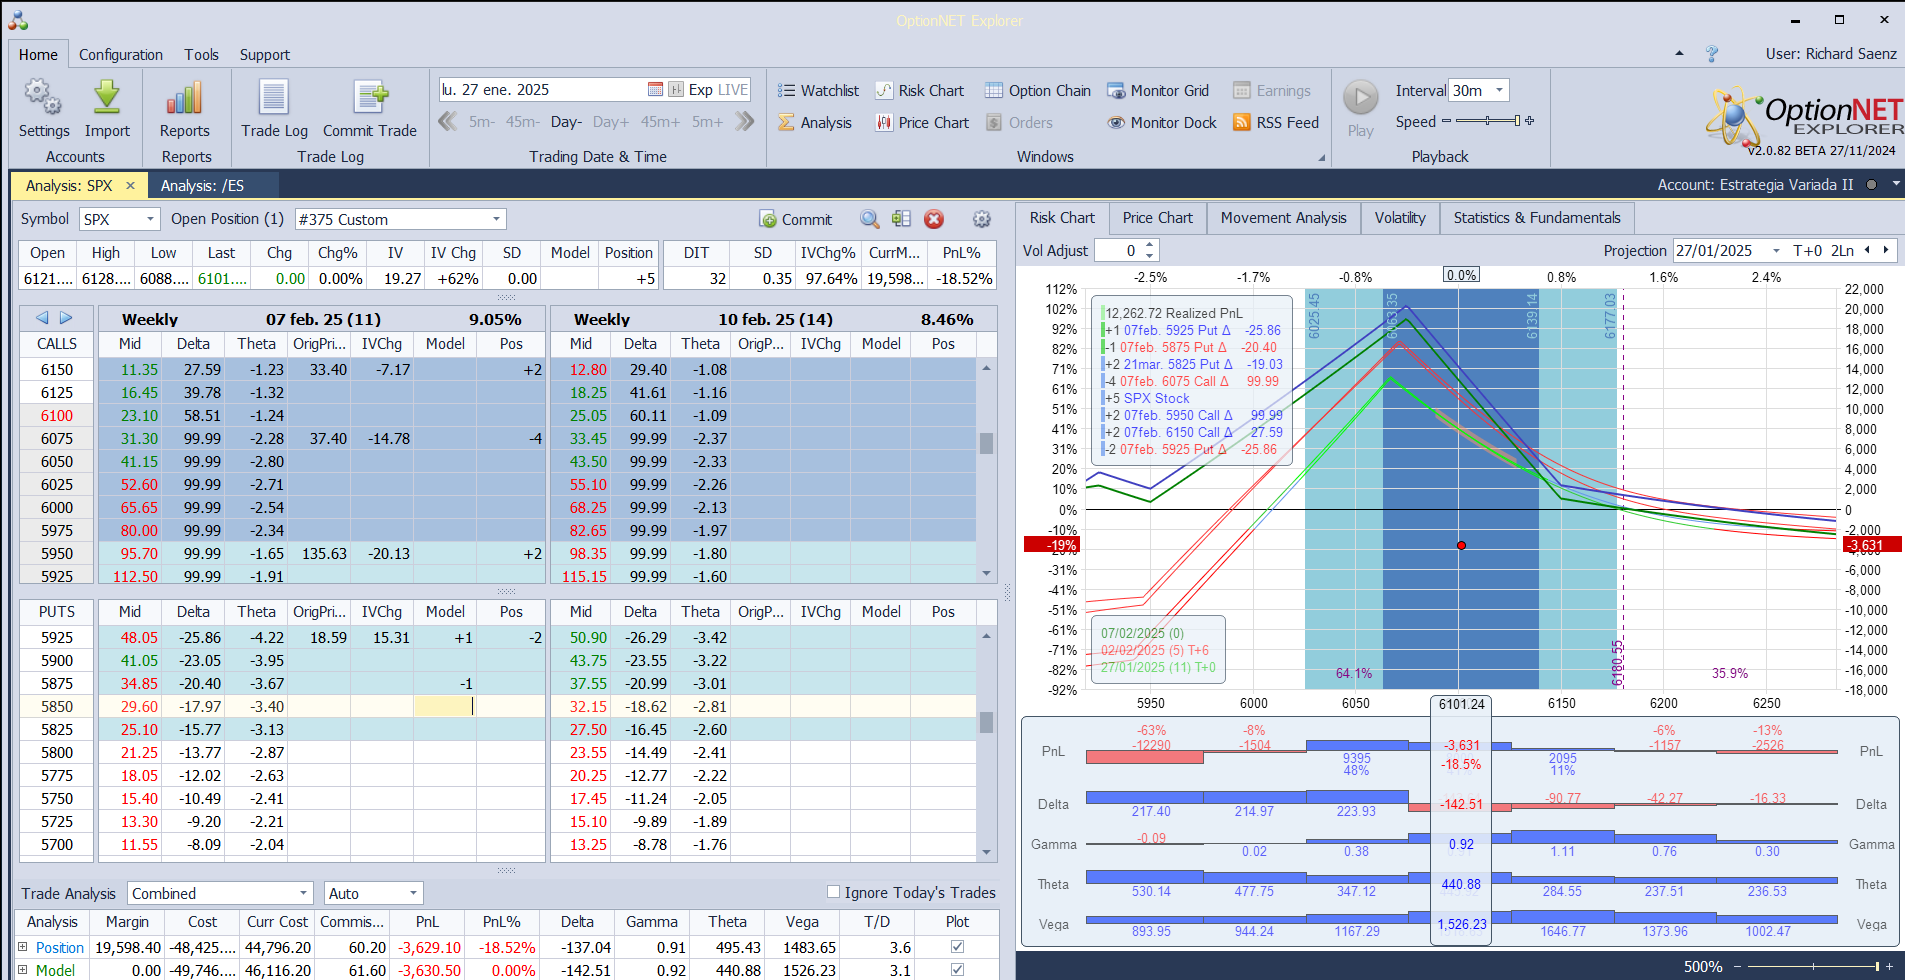
Task: Open the Settings gear icon
Action: click(43, 98)
